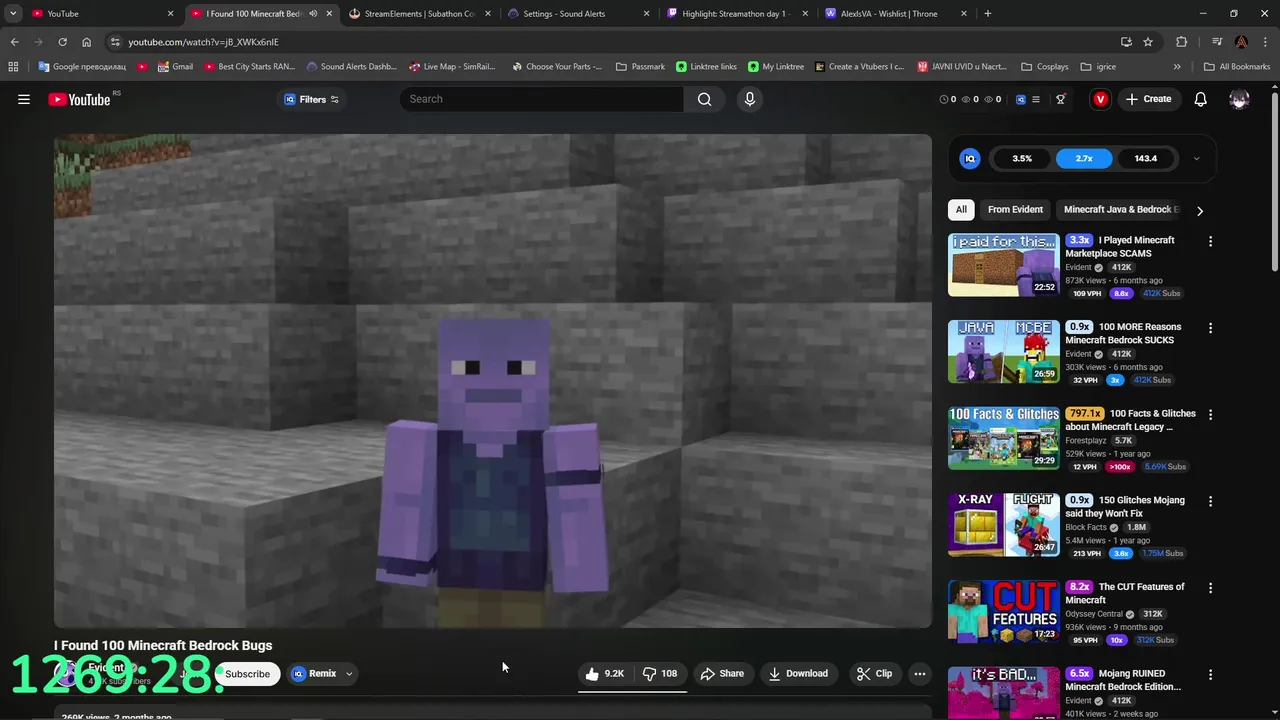
Task: Open options for 100 Facts & Glitches video
Action: (1210, 414)
